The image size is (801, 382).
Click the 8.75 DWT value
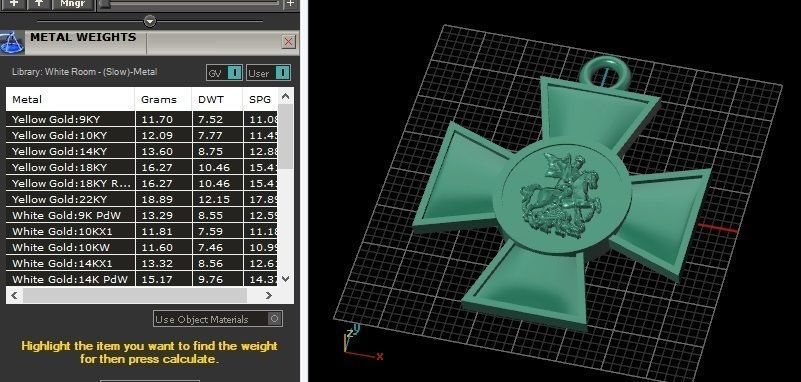(210, 151)
